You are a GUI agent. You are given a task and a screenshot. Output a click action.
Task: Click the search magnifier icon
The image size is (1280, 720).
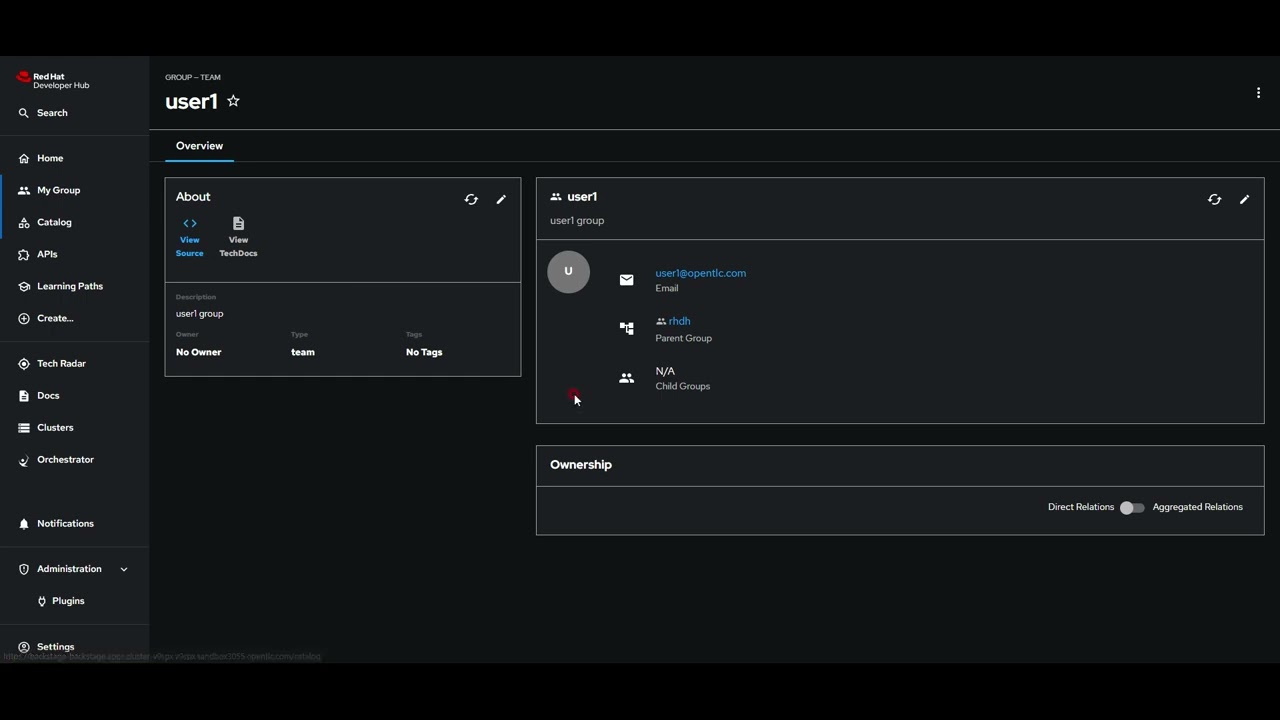24,113
